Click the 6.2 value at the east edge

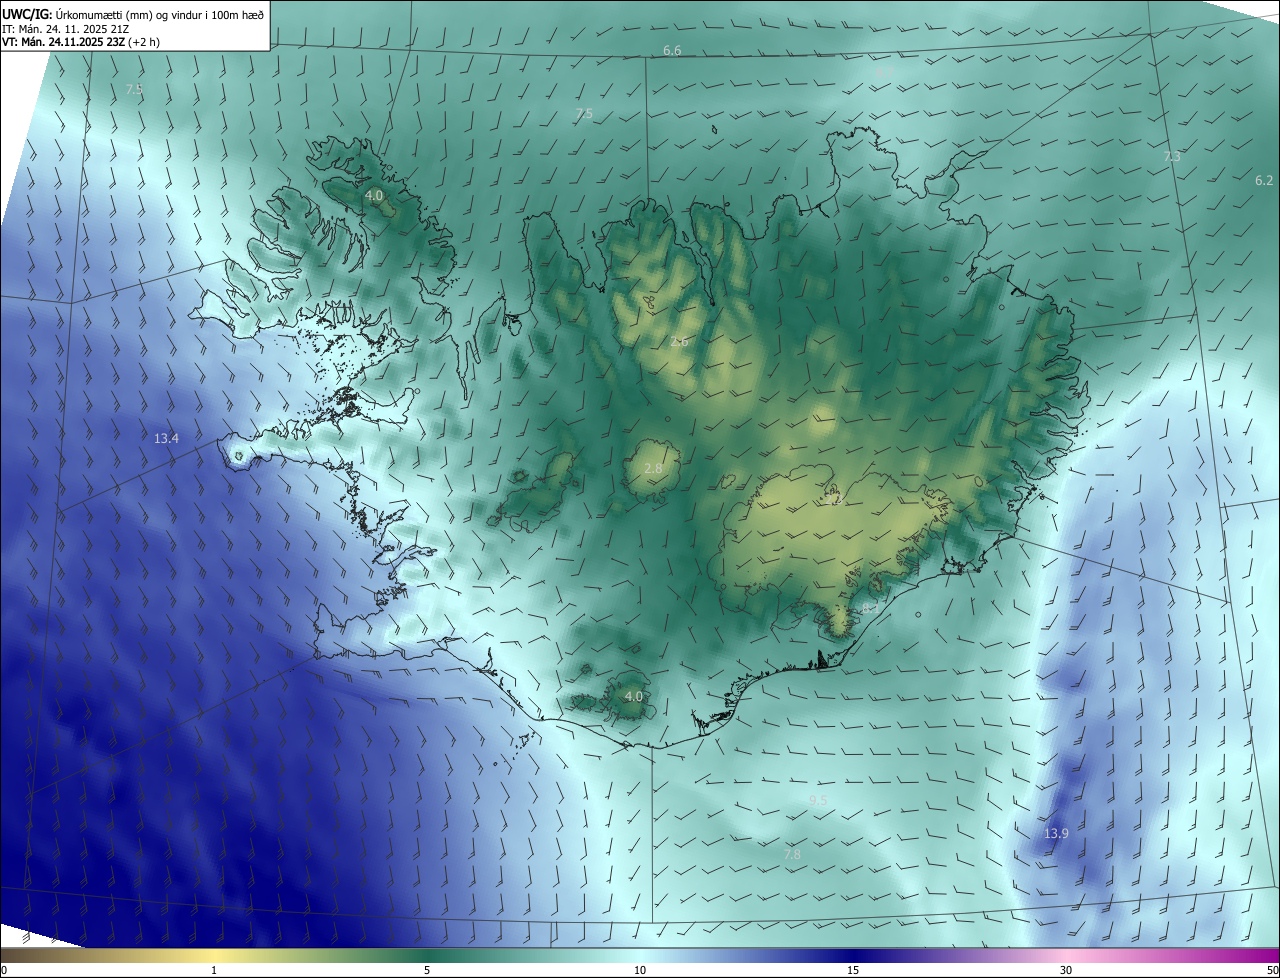[1264, 181]
